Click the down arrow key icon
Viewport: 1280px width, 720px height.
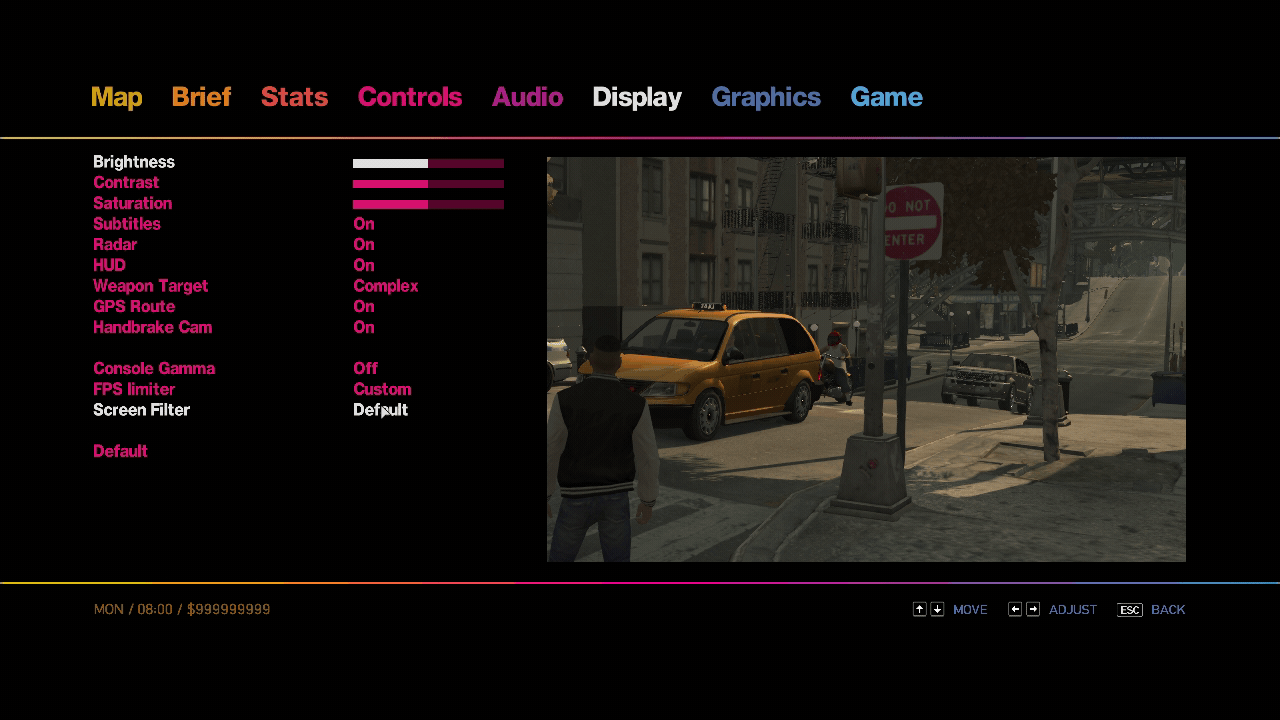click(x=937, y=609)
